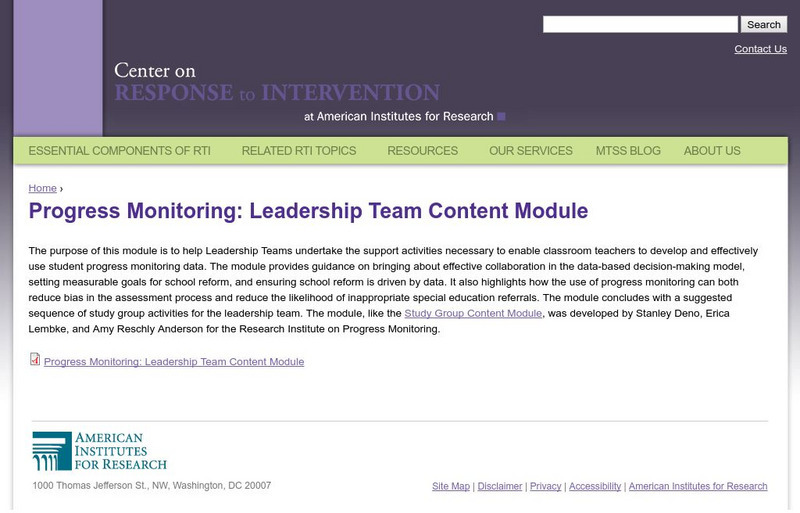Click the Center on Response to Intervention logo
800x513 pixels.
277,84
